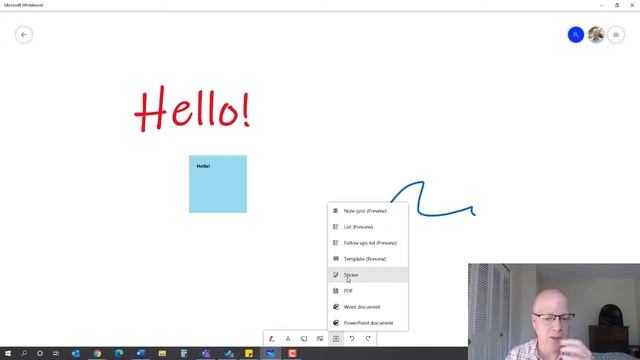Screen dimensions: 640x360
Task: Open the user profile photo avatar
Action: point(596,35)
